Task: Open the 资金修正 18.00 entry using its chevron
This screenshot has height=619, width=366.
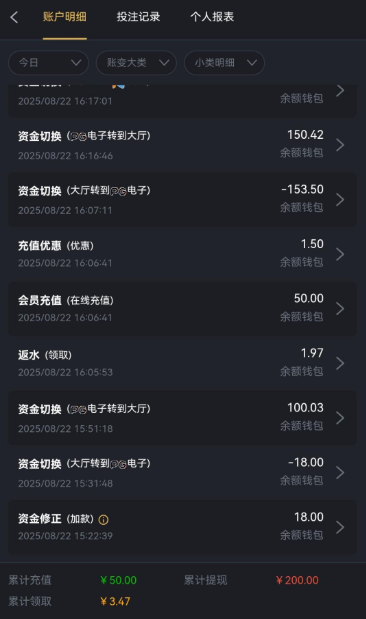Action: [x=340, y=527]
